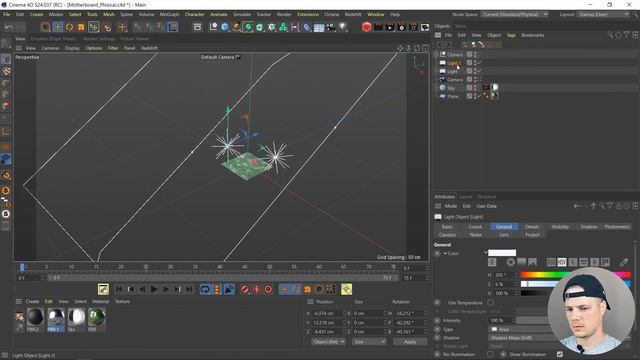Click the Attributes up arrow icon

(593, 206)
